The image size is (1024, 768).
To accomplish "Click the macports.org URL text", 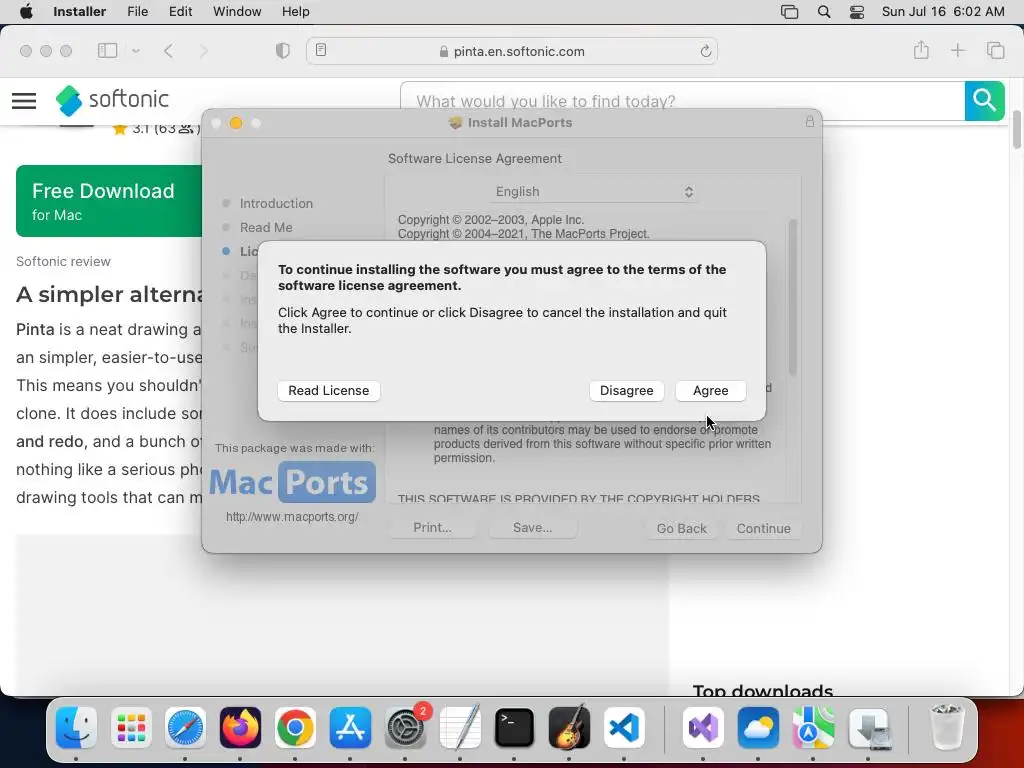I will (x=292, y=517).
